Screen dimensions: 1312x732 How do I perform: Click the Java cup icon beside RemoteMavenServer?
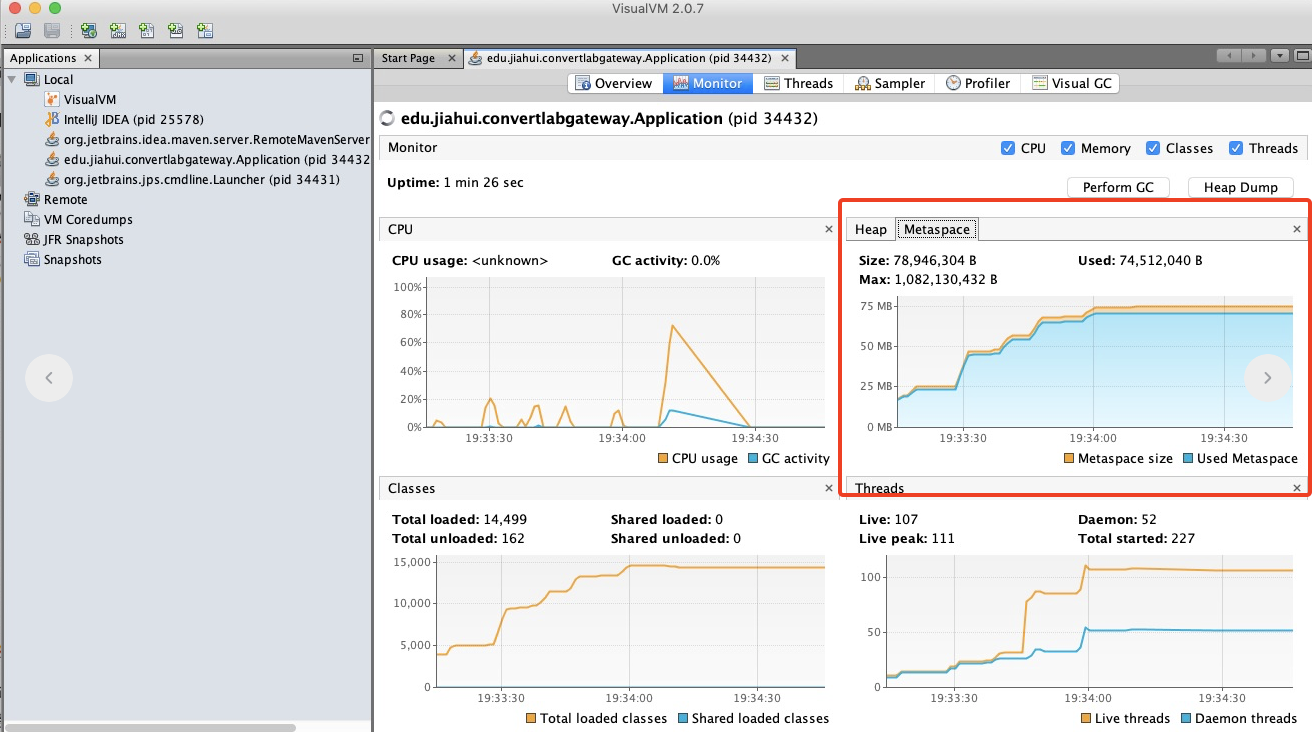pos(52,139)
